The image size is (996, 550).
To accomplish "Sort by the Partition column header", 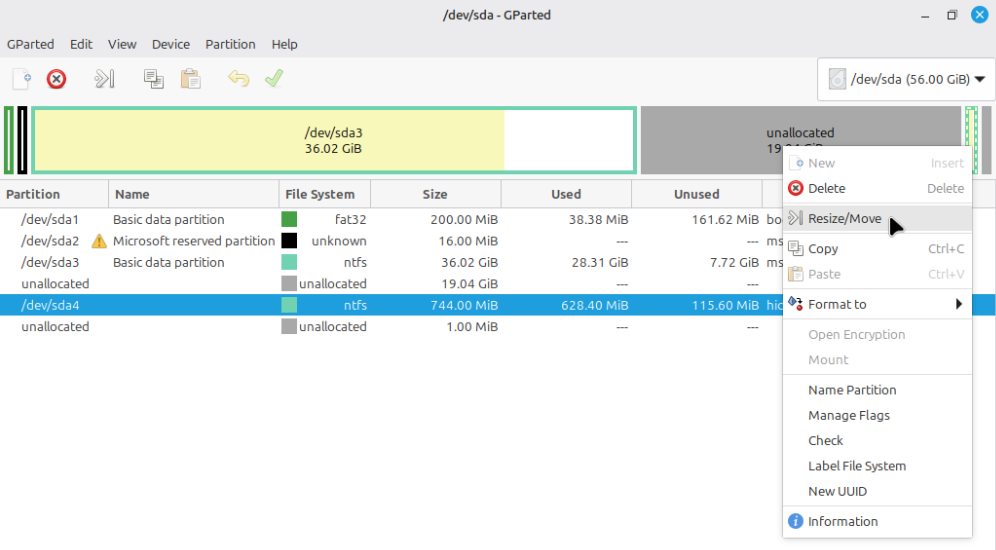I will point(54,194).
